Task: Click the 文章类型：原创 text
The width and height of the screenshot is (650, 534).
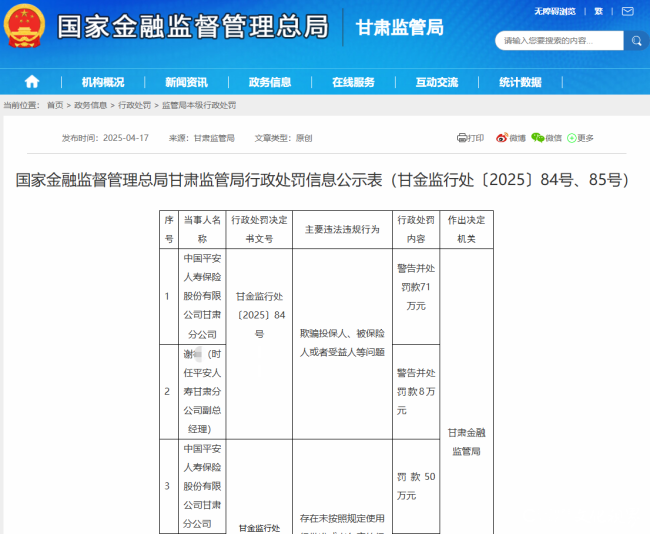Action: (x=283, y=138)
